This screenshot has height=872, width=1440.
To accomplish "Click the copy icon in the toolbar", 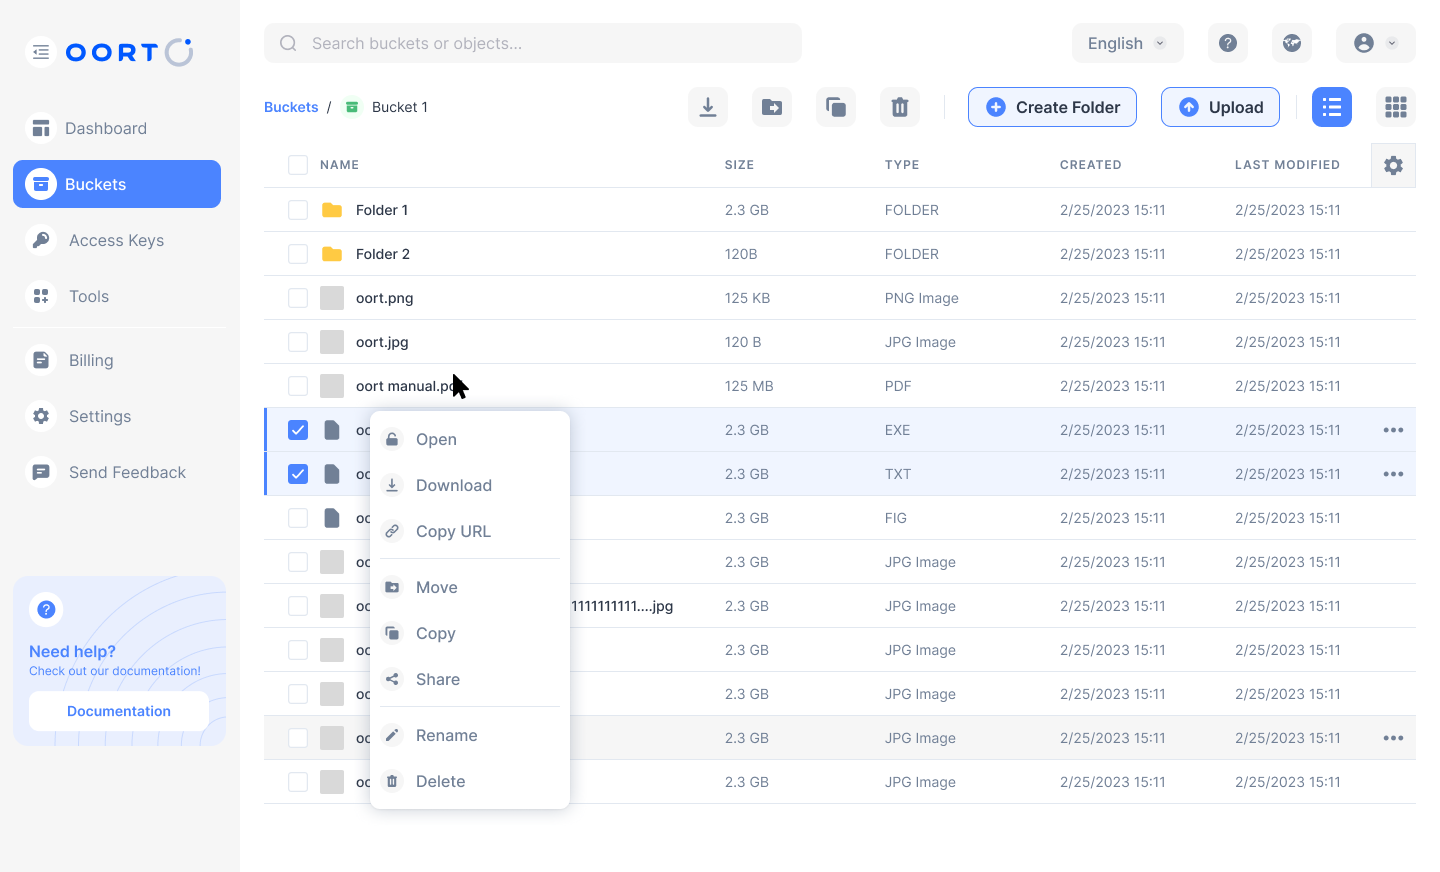I will [x=836, y=107].
